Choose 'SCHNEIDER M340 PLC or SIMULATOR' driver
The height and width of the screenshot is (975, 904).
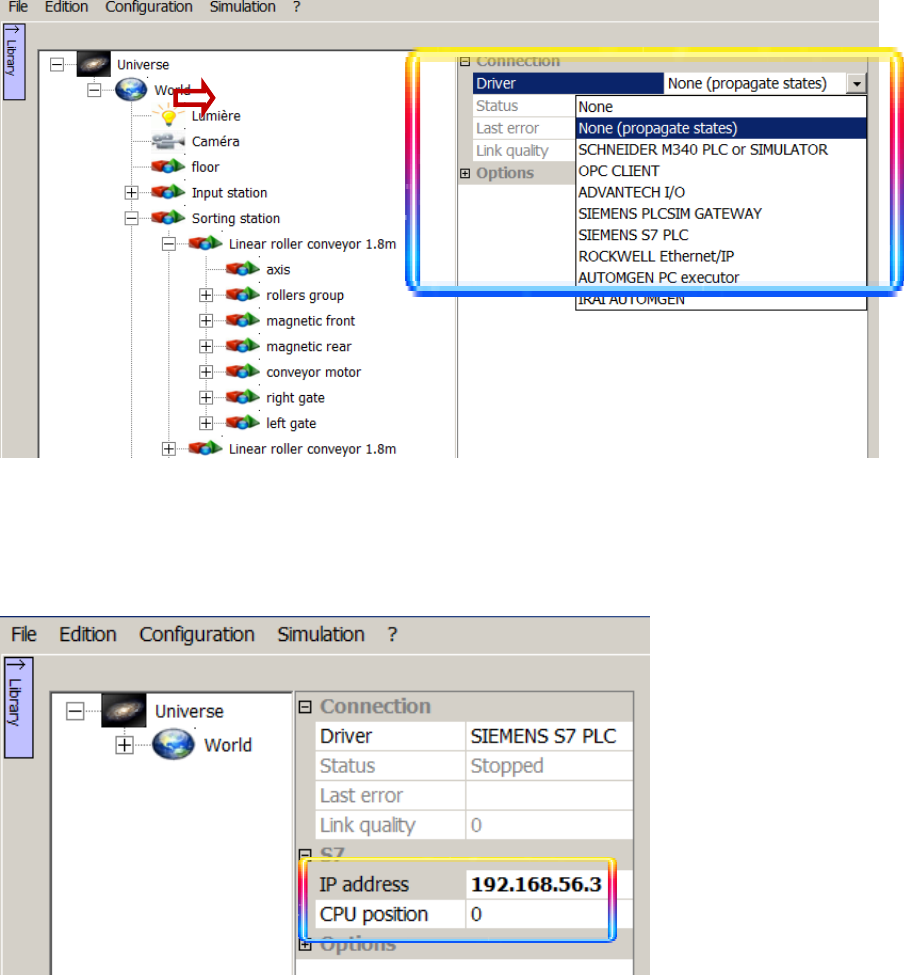pyautogui.click(x=721, y=150)
